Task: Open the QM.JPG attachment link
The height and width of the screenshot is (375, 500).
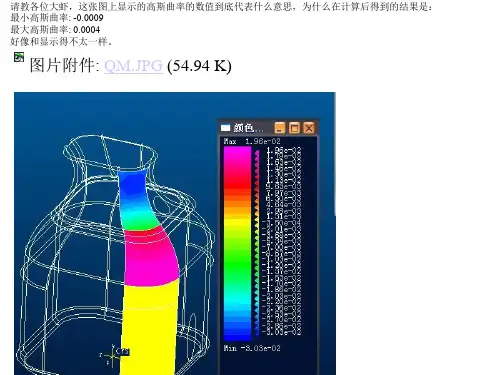Action: [133, 66]
